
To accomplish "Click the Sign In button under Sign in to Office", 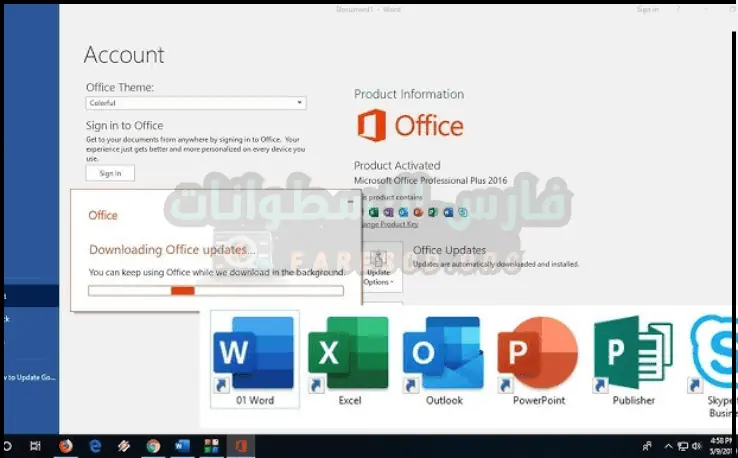I will point(110,173).
